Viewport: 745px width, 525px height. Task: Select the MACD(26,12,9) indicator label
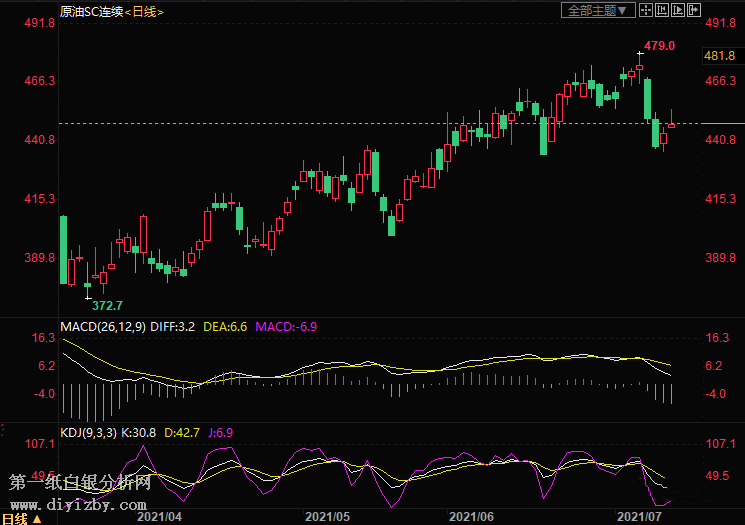[x=104, y=327]
